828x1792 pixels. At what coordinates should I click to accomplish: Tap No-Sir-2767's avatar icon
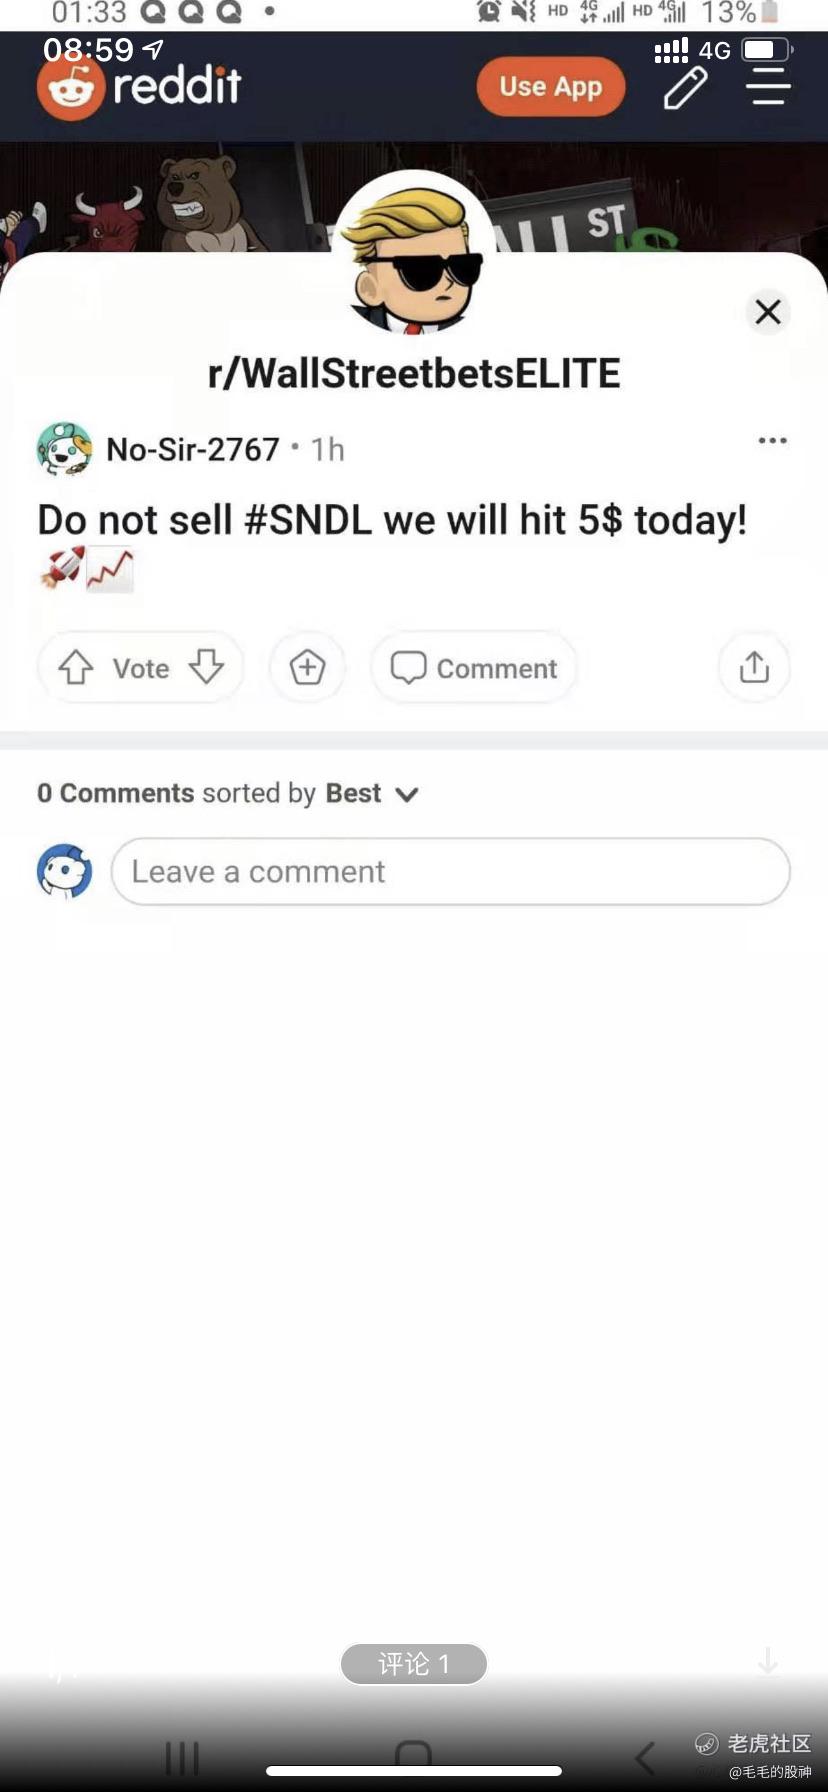65,449
